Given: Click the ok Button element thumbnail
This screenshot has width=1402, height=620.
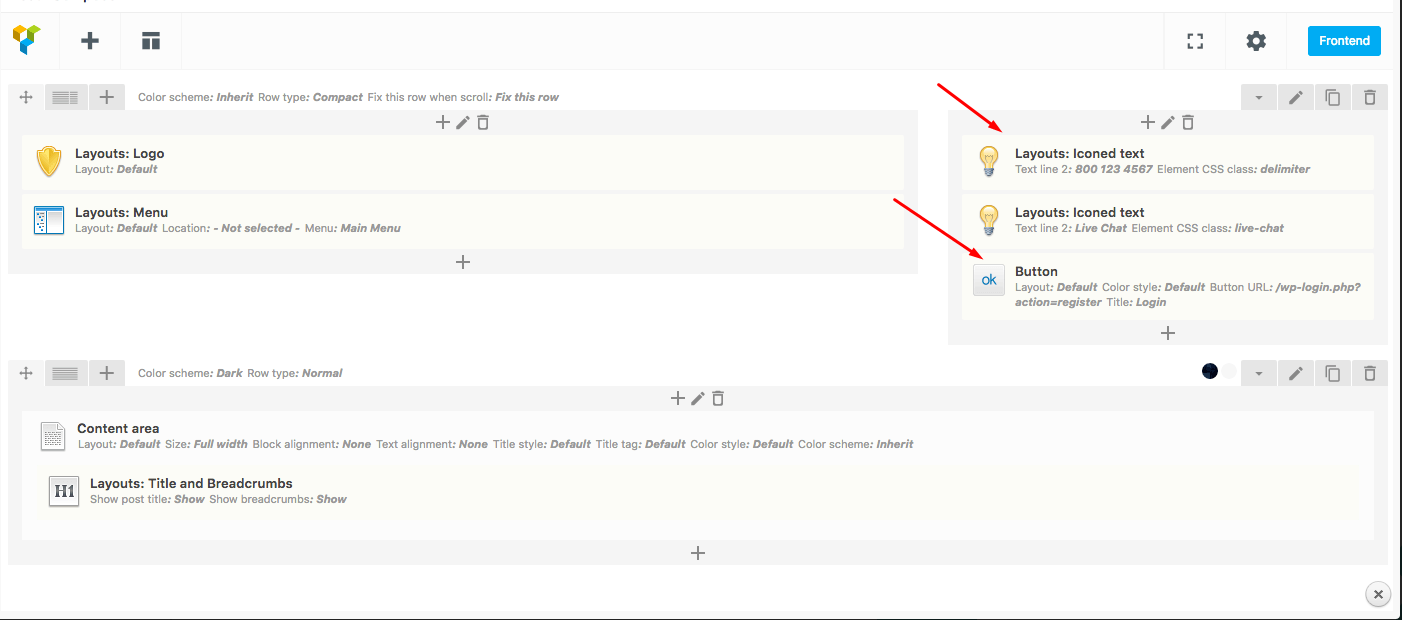Looking at the screenshot, I should 989,280.
